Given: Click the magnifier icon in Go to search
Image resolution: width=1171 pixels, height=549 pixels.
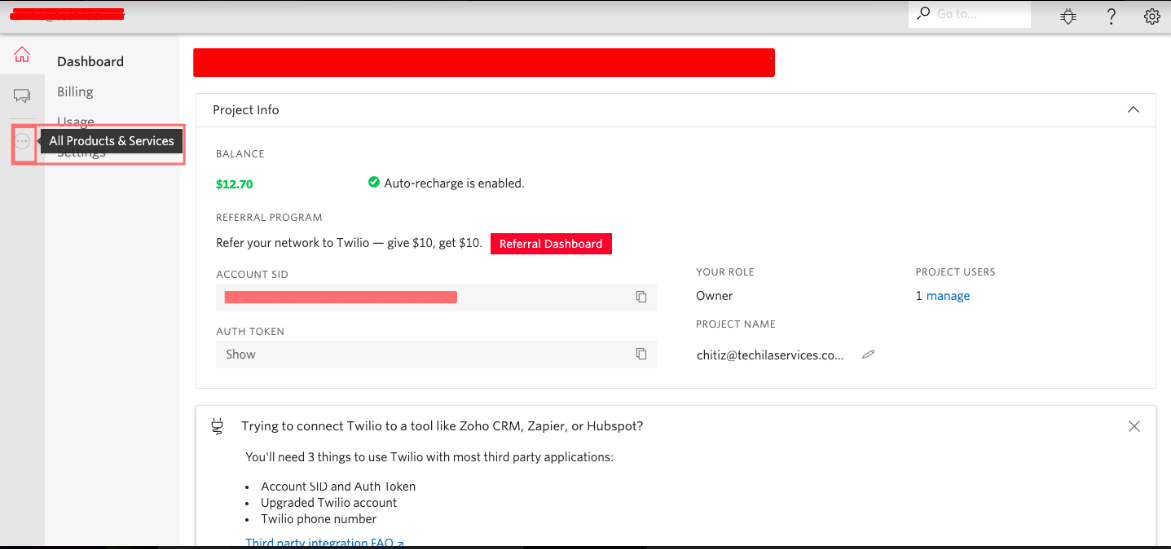Looking at the screenshot, I should tap(923, 13).
